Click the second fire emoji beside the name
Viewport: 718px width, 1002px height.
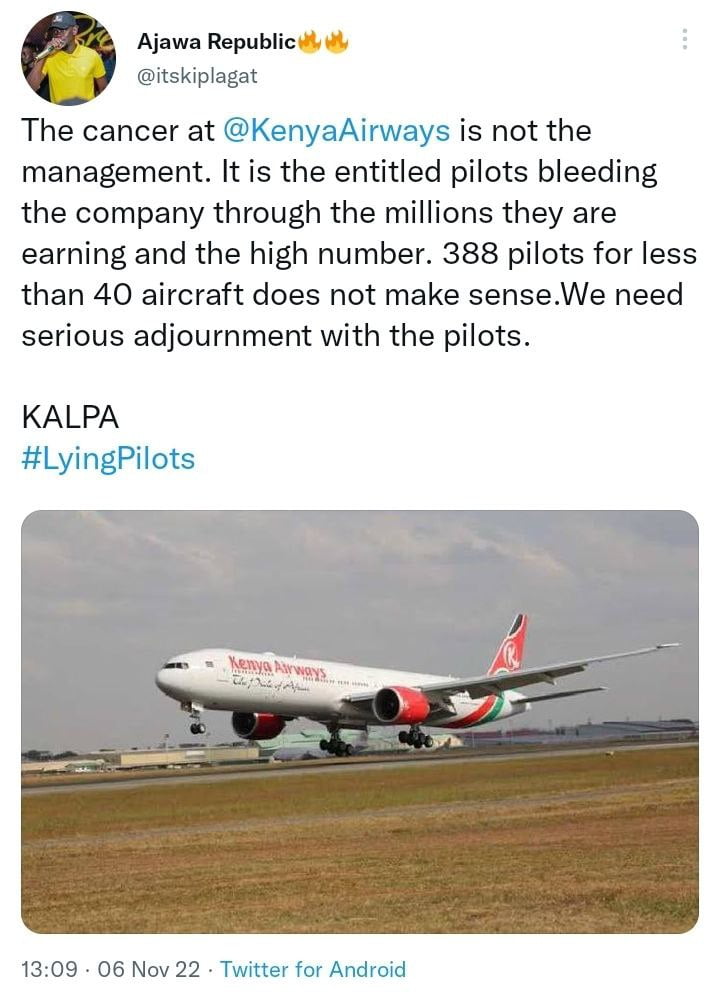[336, 42]
